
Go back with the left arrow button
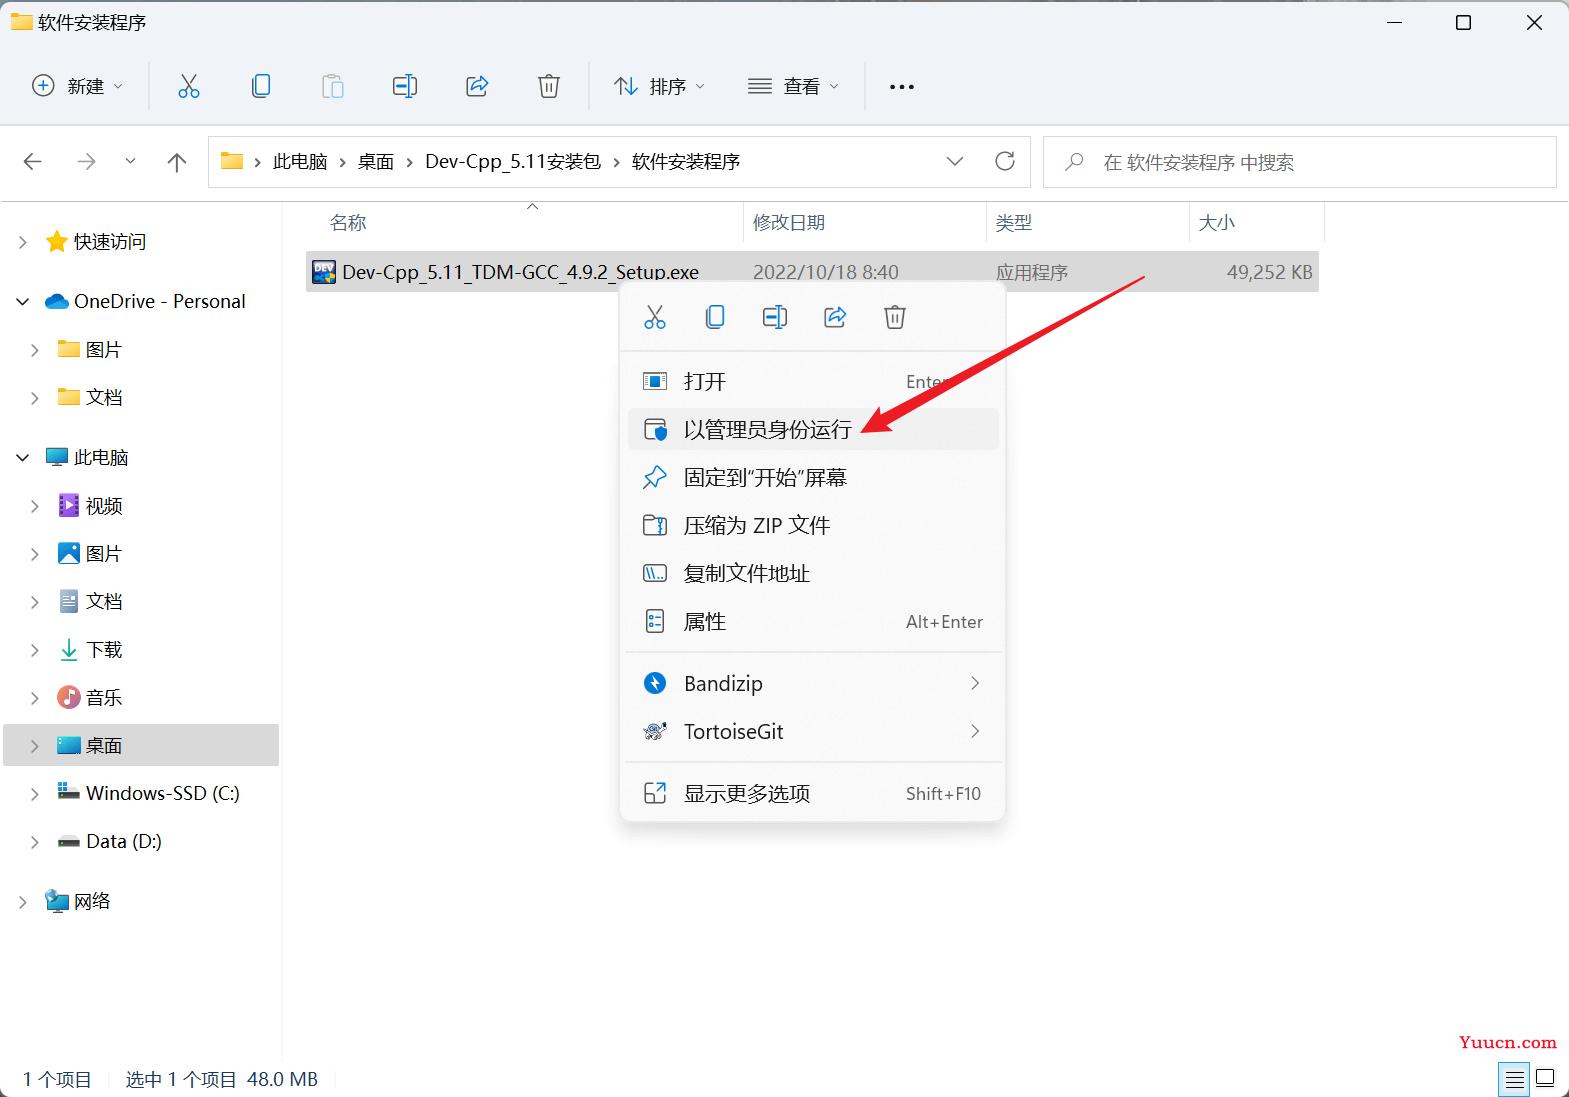coord(33,161)
